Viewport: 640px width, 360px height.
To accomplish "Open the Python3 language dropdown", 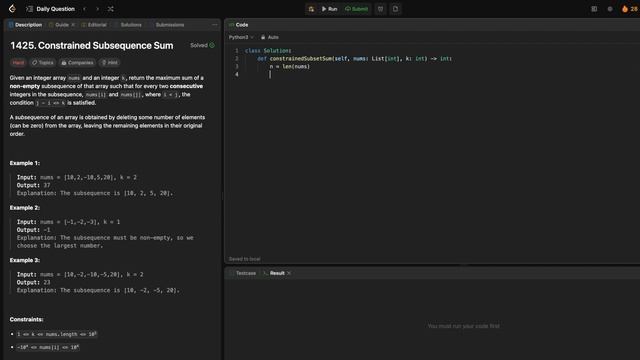I will click(x=241, y=37).
